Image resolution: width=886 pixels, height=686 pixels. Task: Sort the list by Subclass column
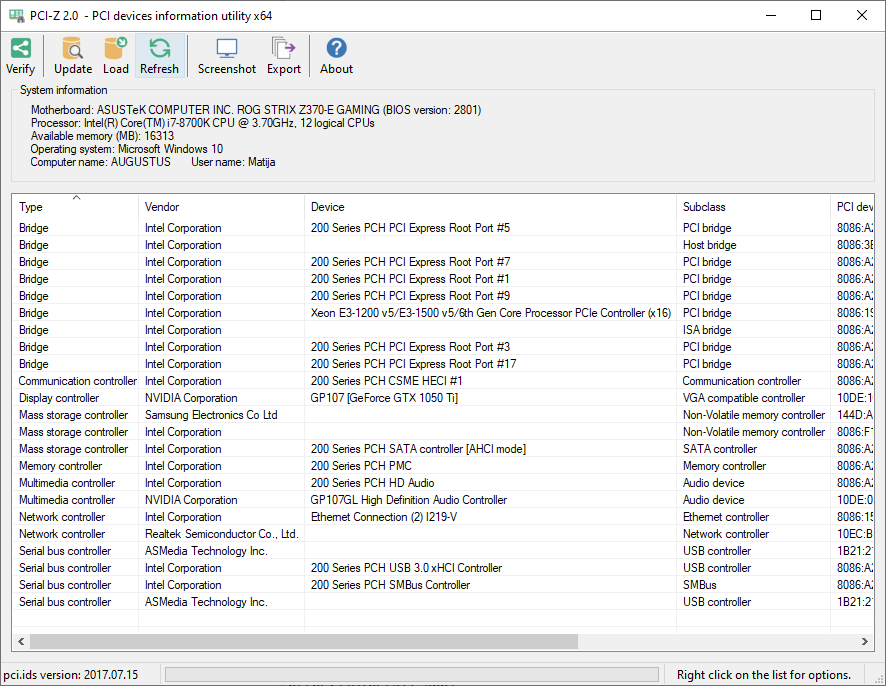[753, 207]
